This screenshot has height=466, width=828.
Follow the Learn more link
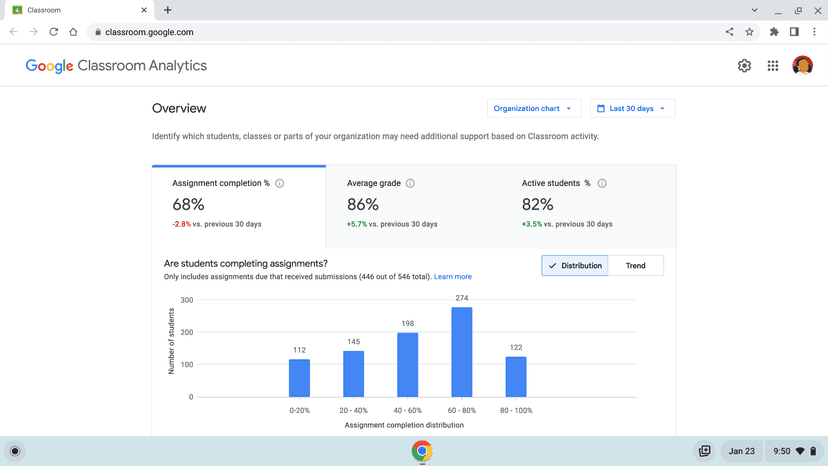453,277
